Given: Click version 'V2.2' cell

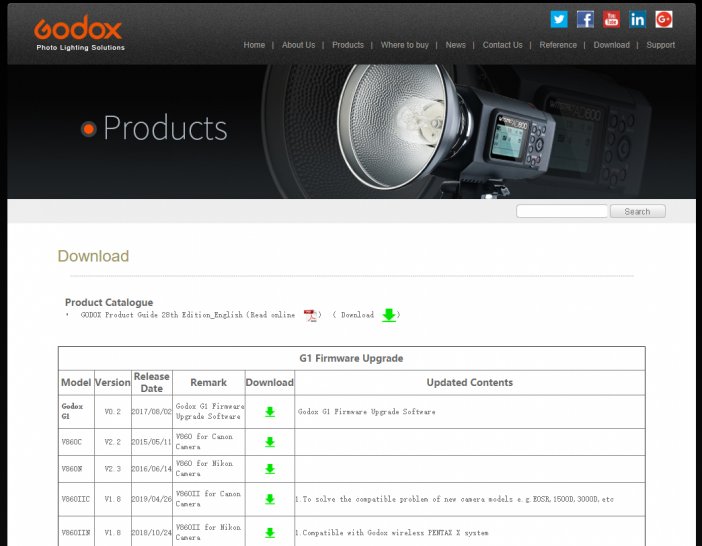Looking at the screenshot, I should (112, 442).
